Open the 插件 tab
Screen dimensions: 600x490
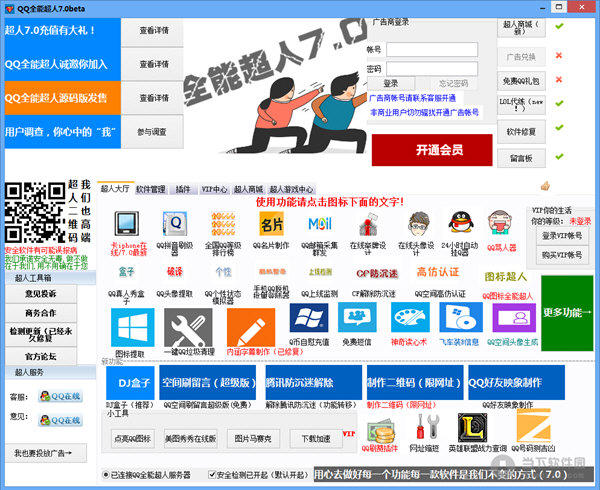[x=183, y=189]
